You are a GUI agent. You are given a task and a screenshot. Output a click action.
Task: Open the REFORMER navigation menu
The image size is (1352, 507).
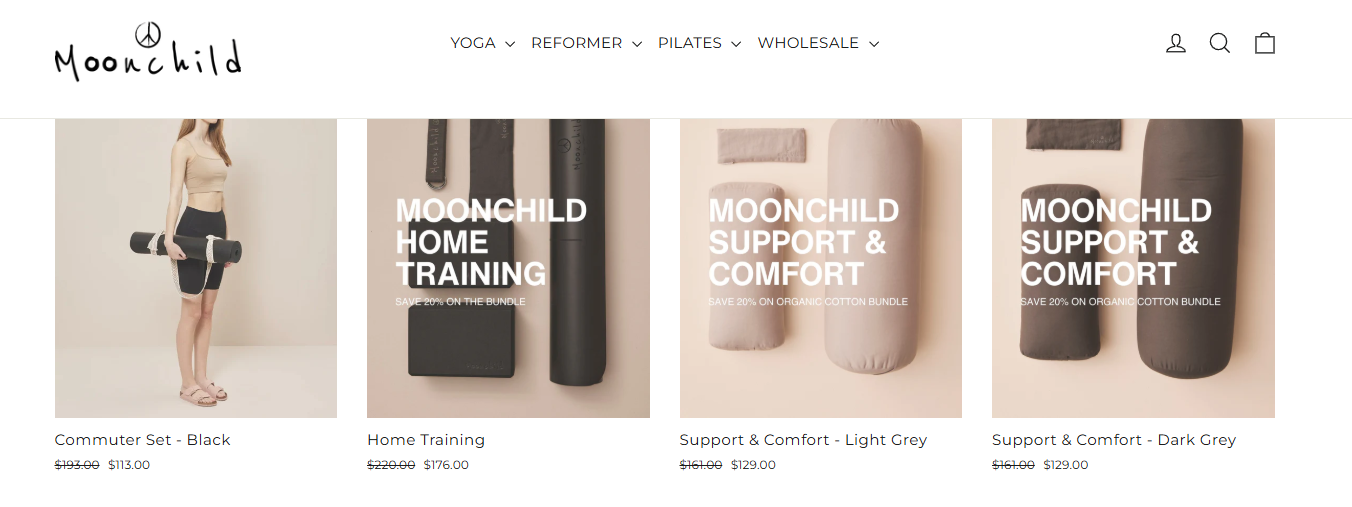click(x=577, y=43)
